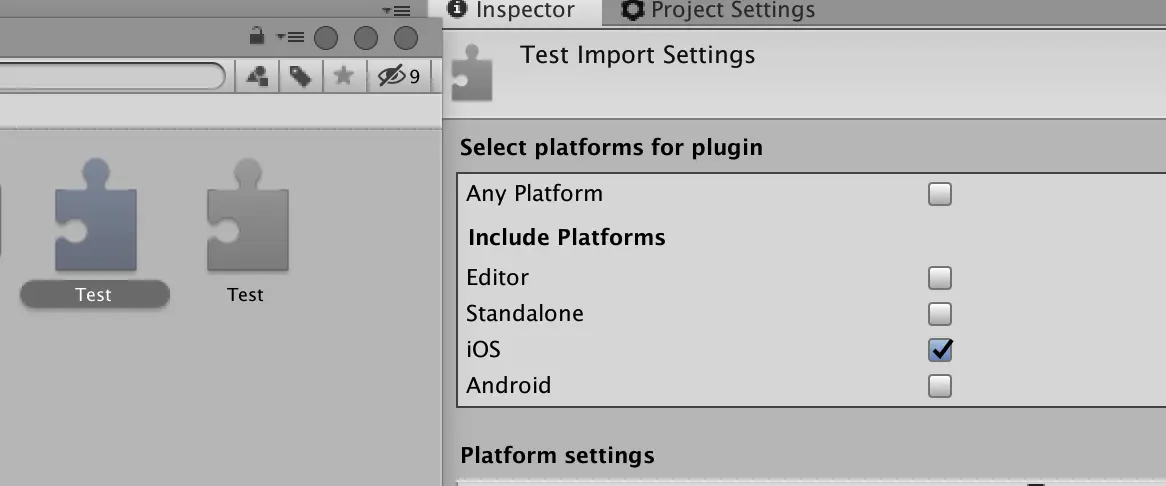Click inside the project search field
The image size is (1166, 486).
click(x=112, y=76)
